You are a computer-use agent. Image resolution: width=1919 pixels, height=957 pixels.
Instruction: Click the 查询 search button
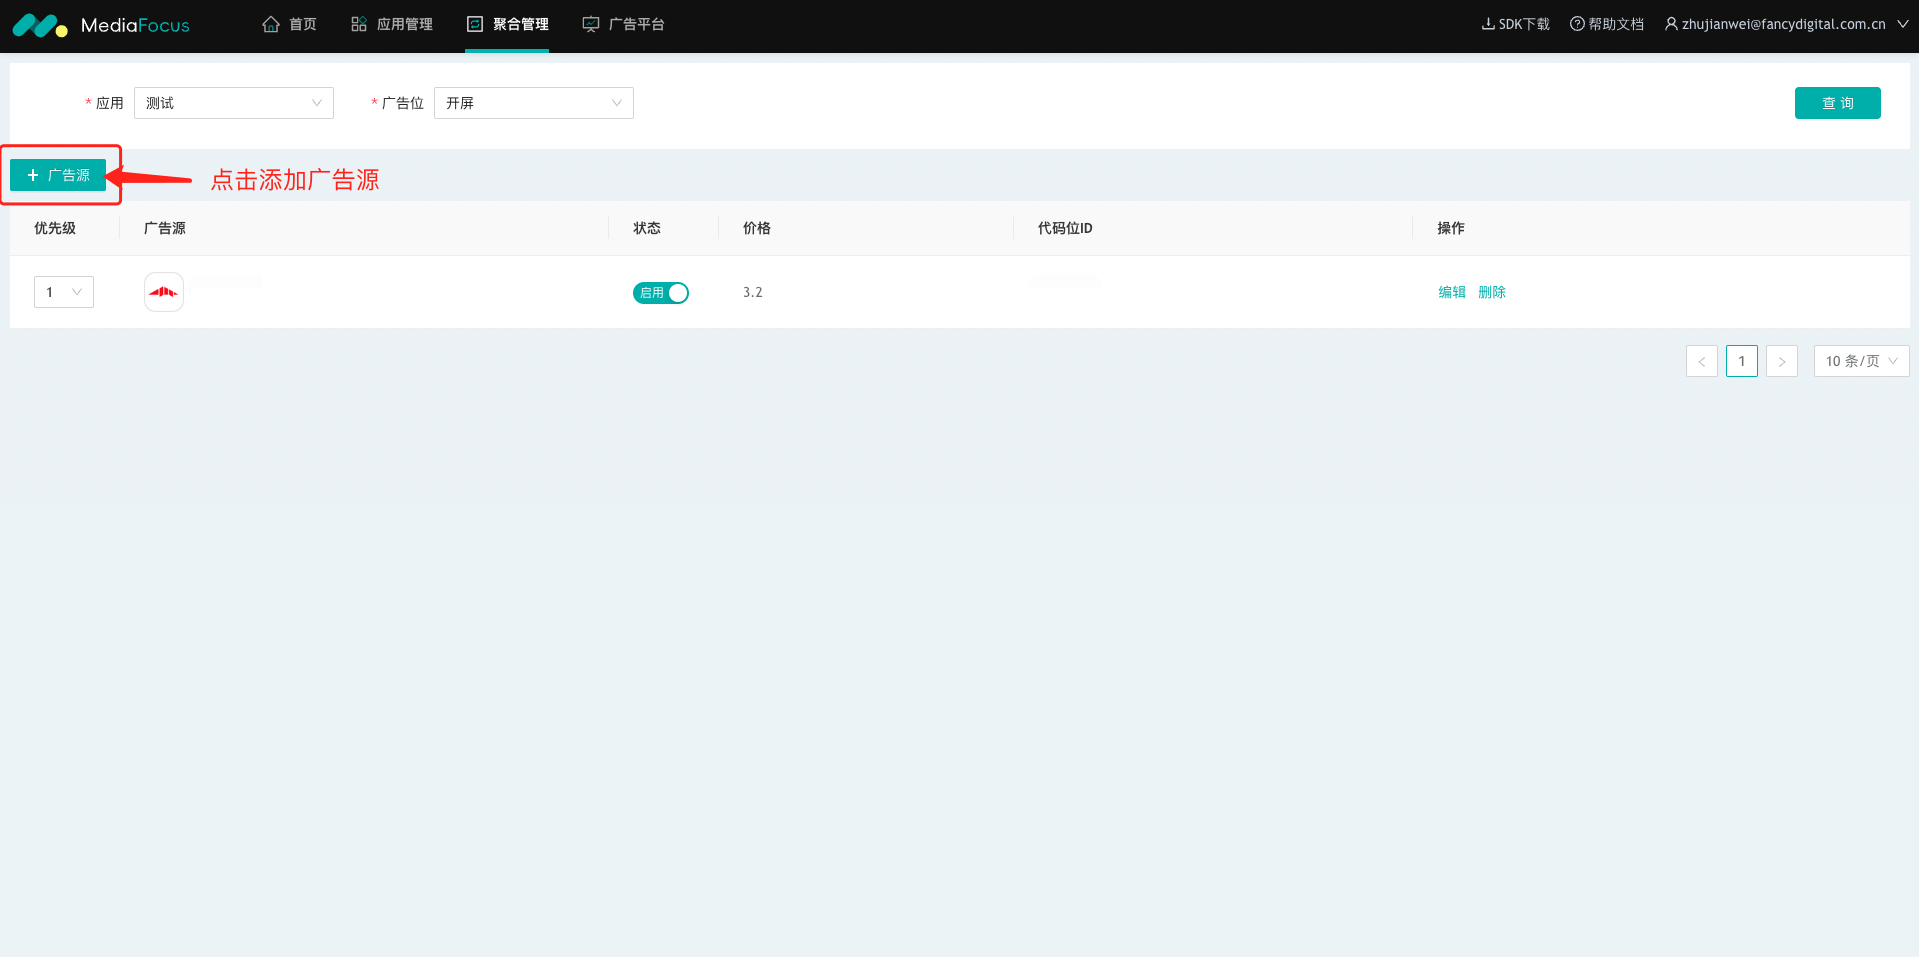1837,103
